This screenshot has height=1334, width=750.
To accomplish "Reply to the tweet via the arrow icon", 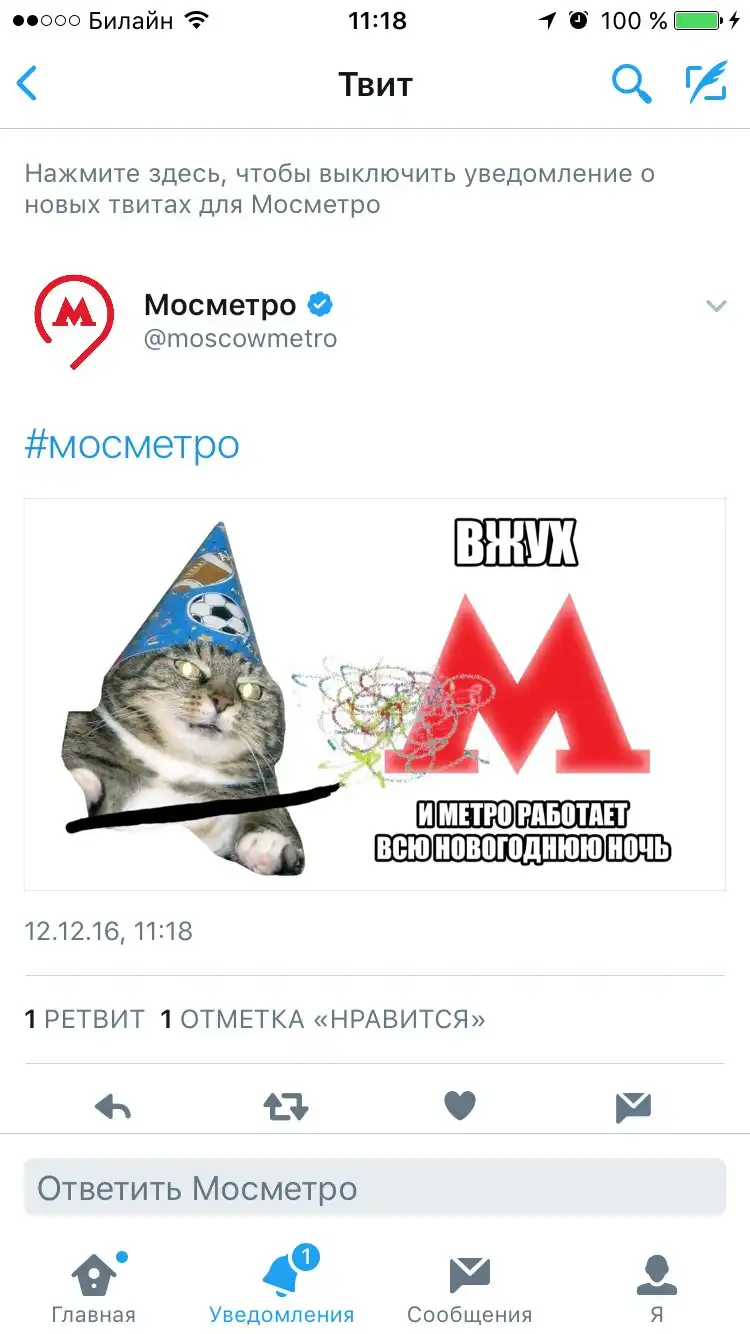I will click(x=113, y=1106).
